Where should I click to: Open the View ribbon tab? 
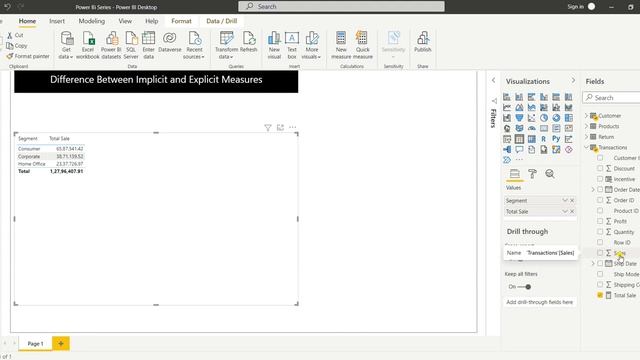125,21
